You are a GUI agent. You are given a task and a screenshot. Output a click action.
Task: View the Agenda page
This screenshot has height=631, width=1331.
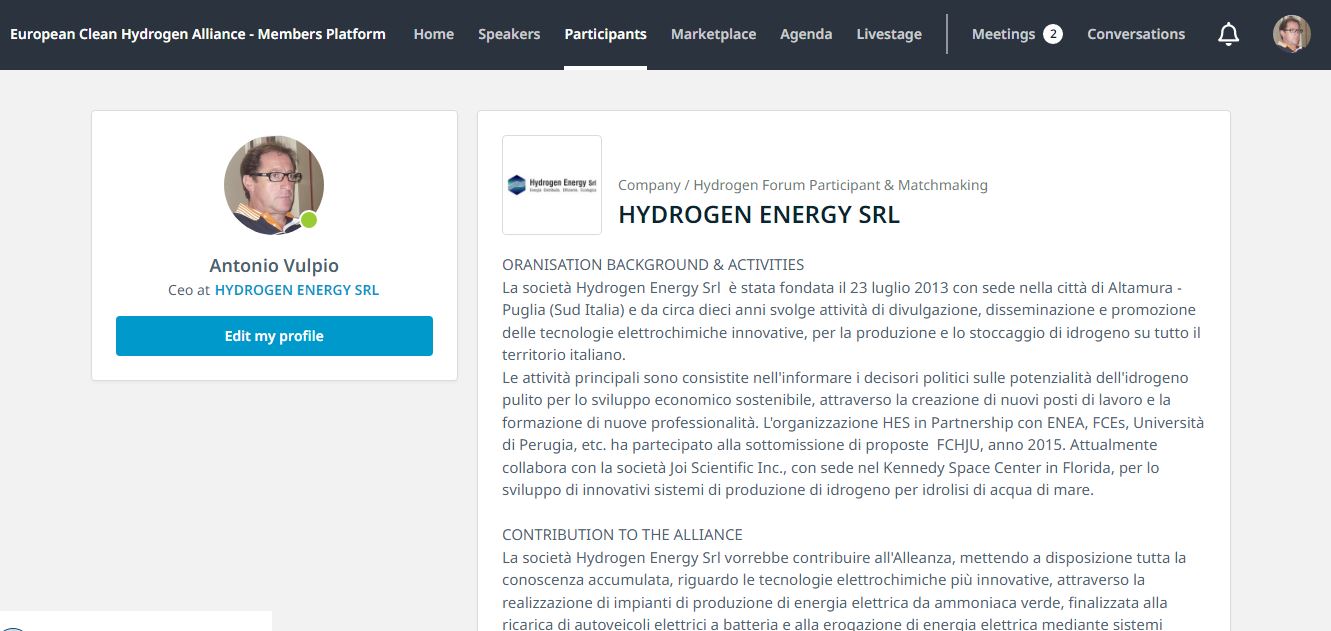point(806,34)
